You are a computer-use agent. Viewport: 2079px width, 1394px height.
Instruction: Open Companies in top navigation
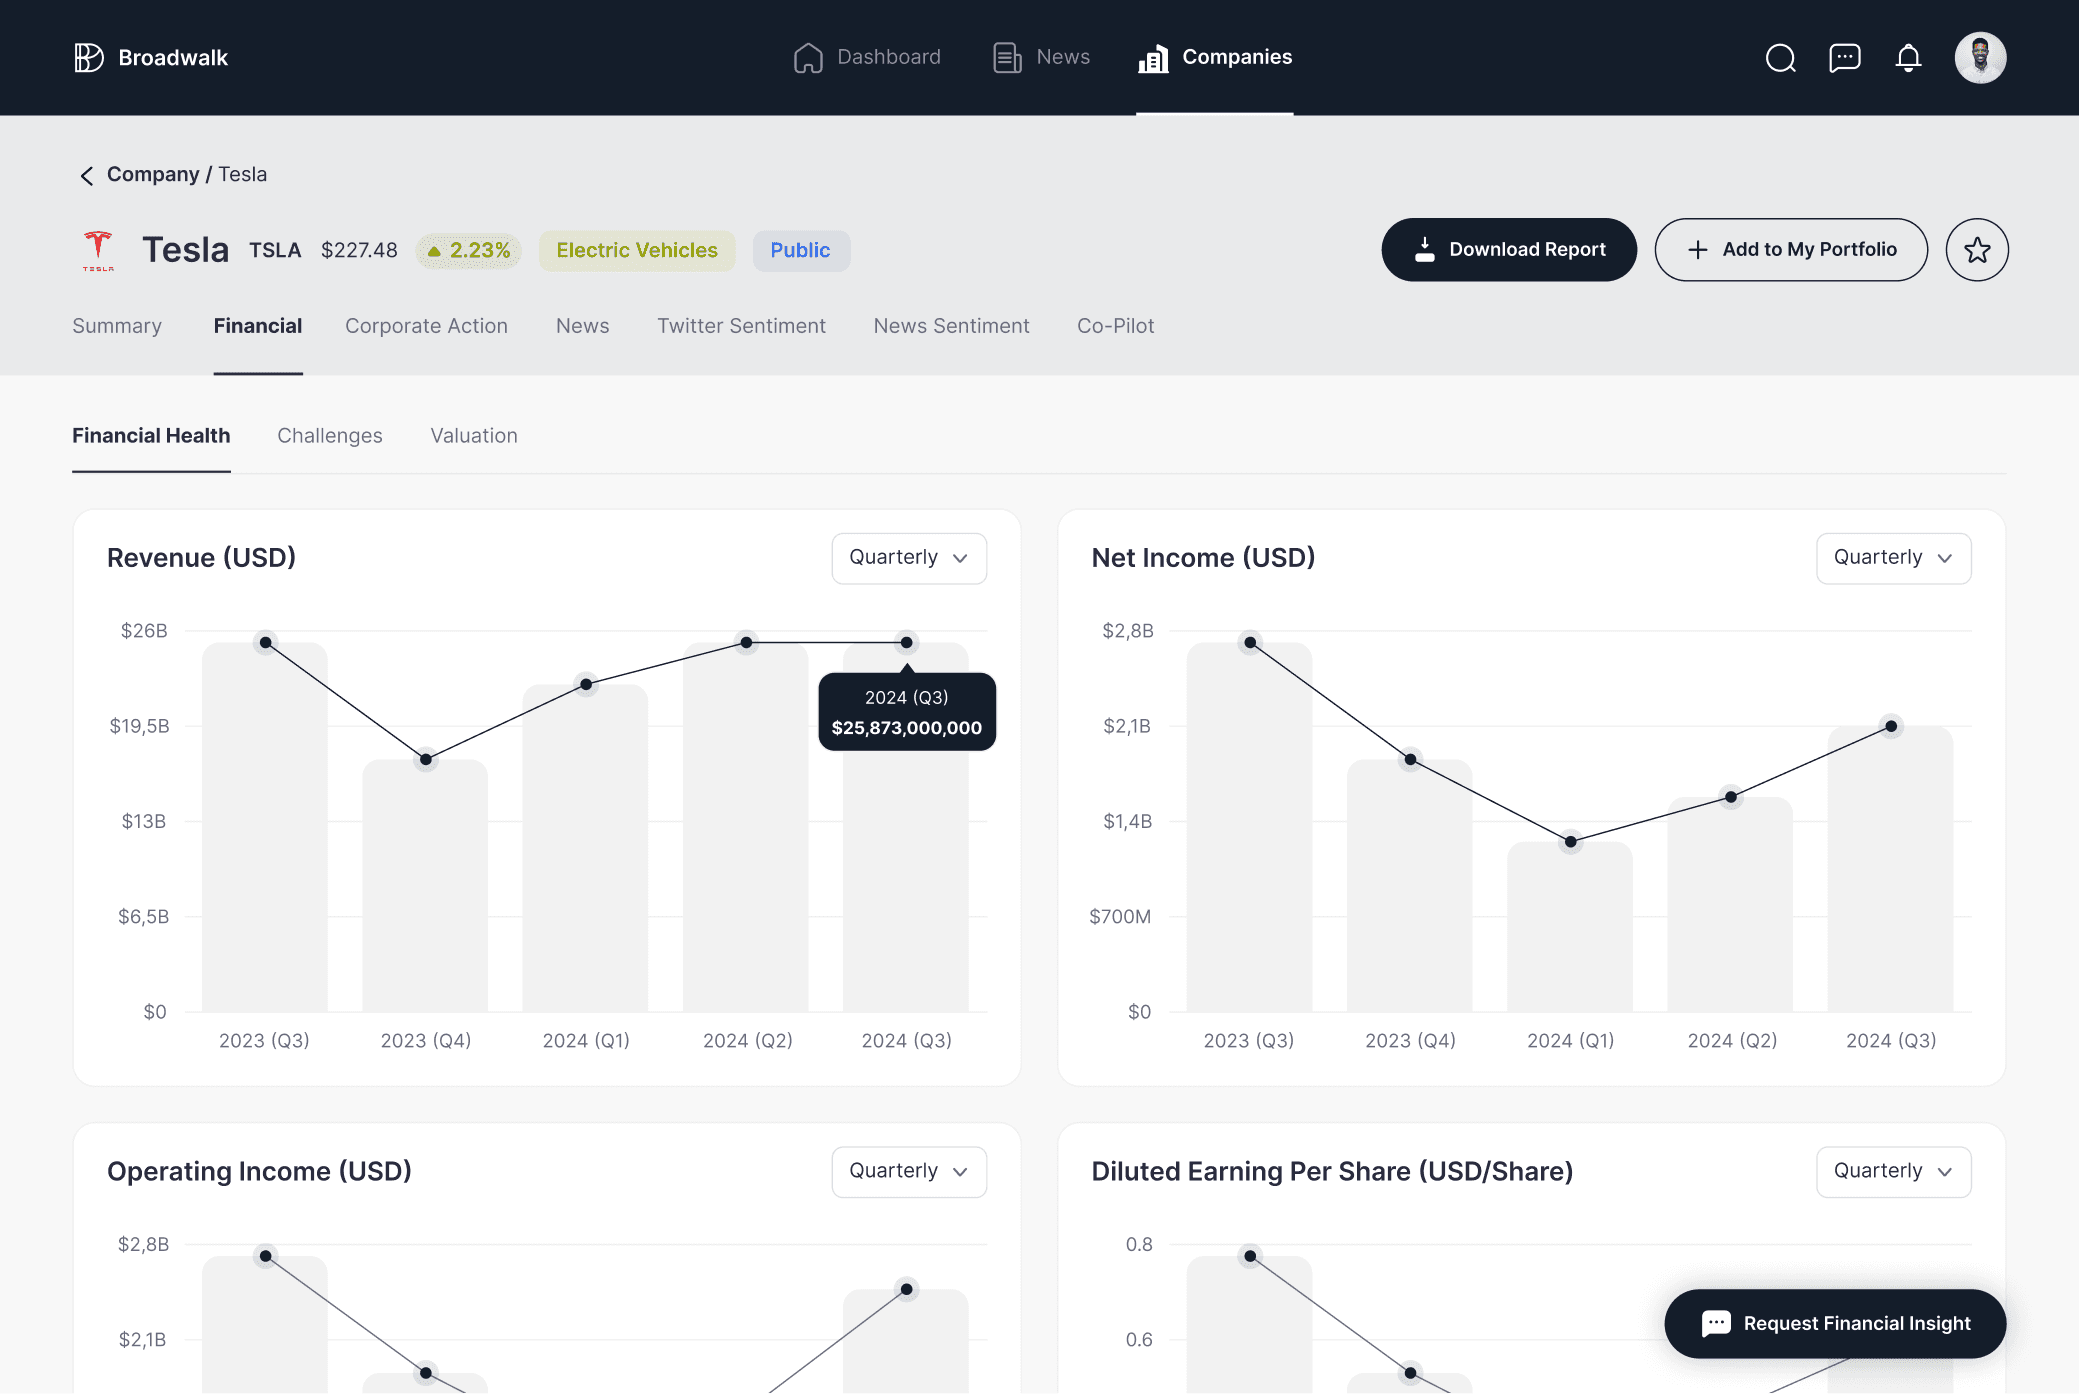(x=1214, y=58)
